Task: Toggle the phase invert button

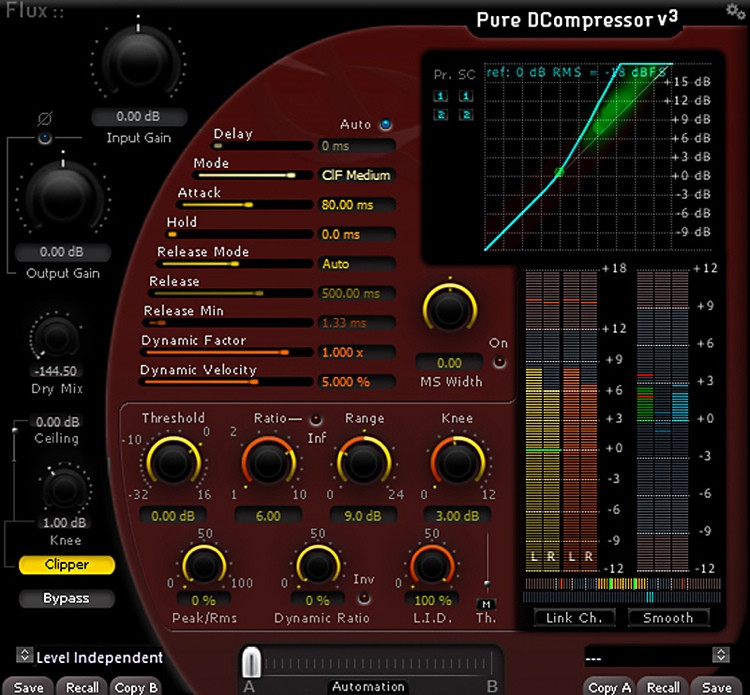Action: pos(44,138)
